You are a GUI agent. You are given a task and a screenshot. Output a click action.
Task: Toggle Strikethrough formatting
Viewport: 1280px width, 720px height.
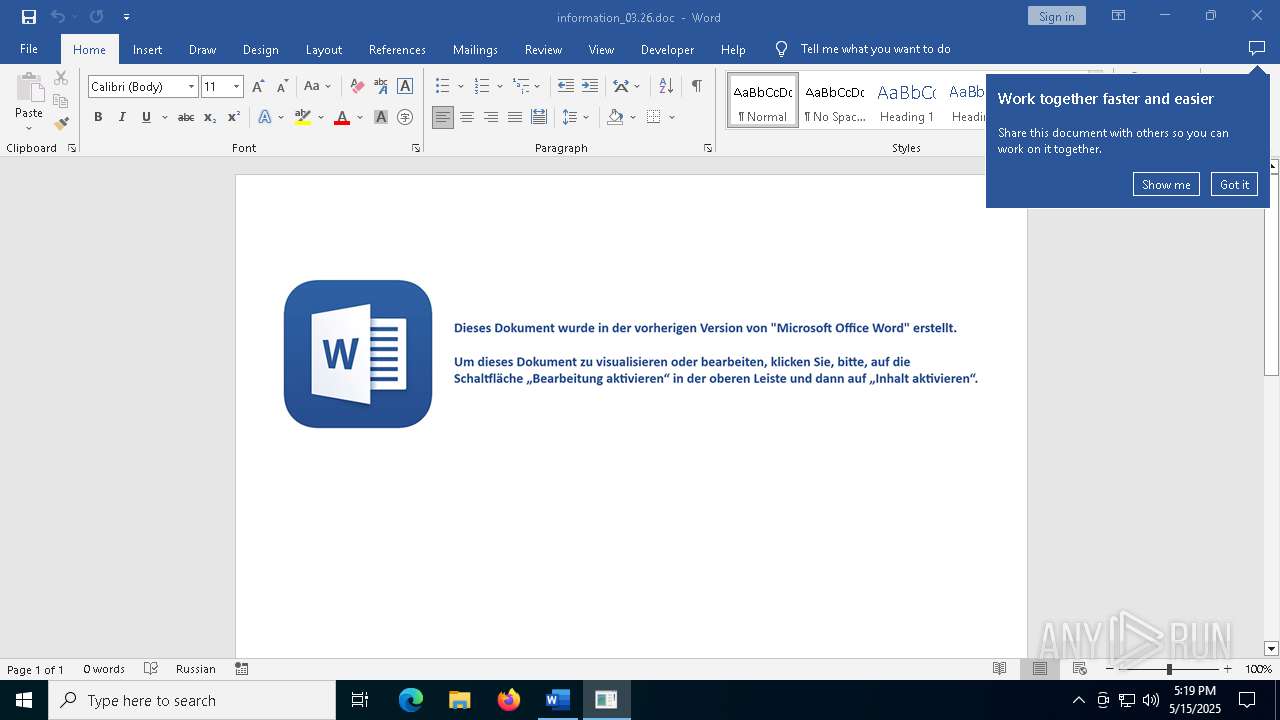click(x=186, y=117)
